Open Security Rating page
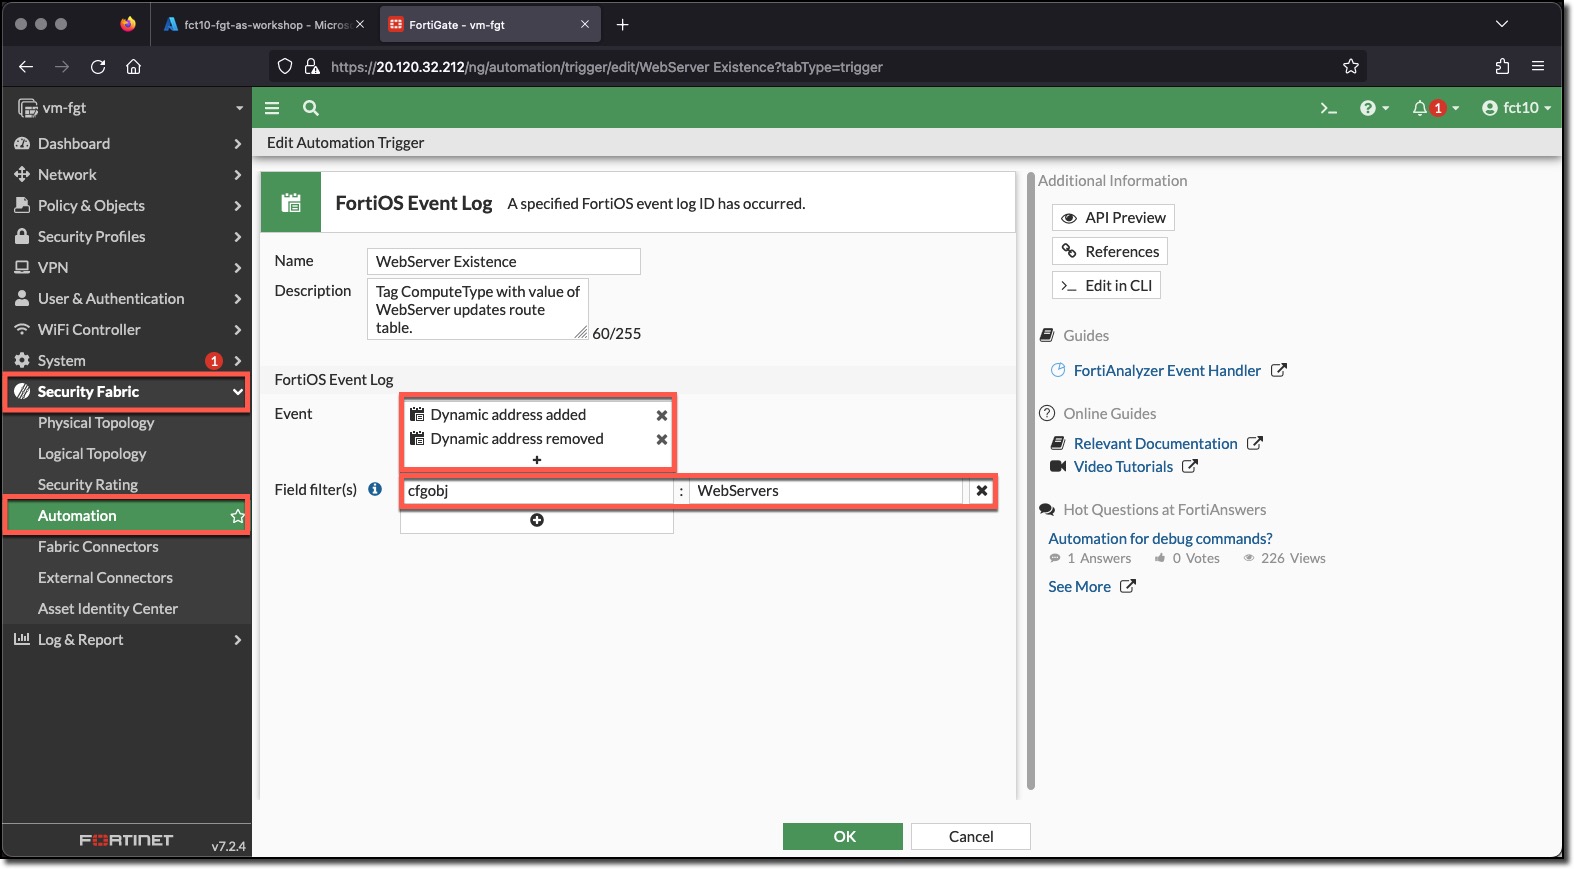Image resolution: width=1574 pixels, height=869 pixels. pos(88,485)
